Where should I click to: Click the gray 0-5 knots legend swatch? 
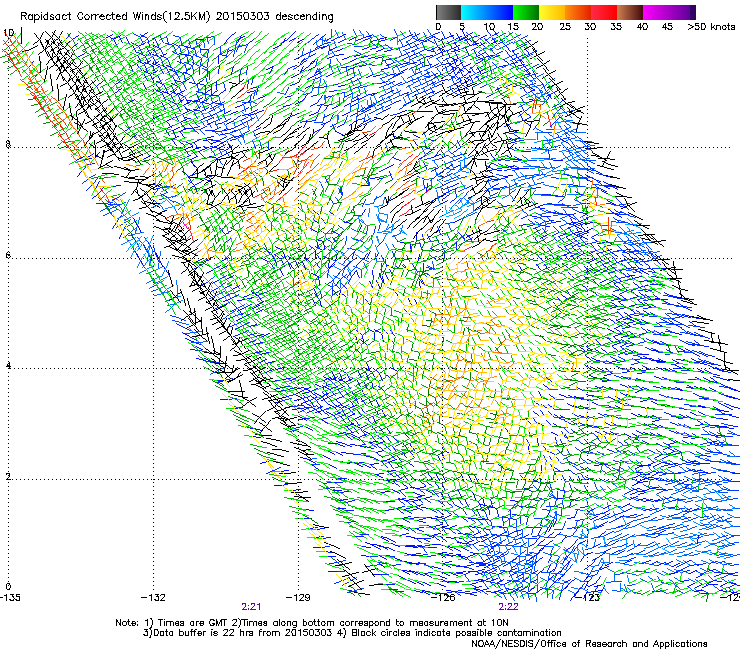click(448, 12)
